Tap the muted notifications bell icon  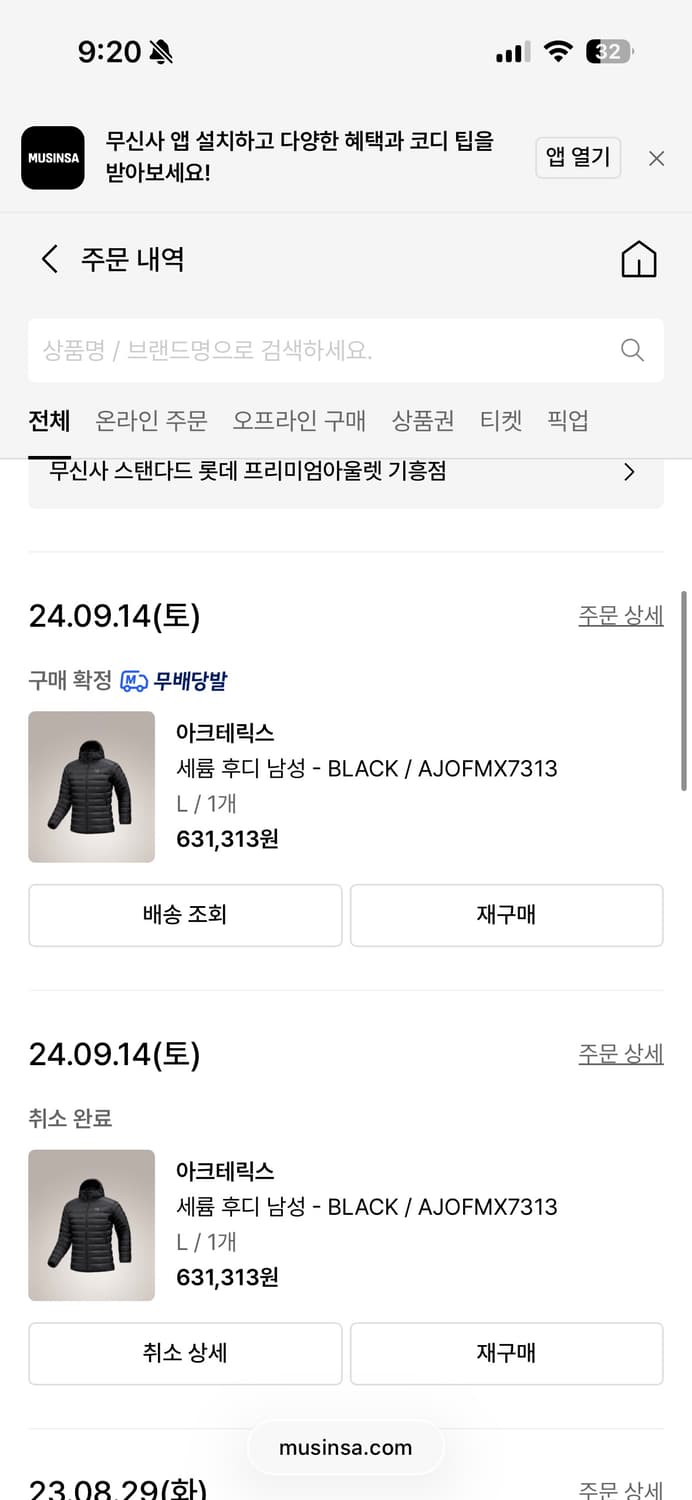click(x=160, y=50)
